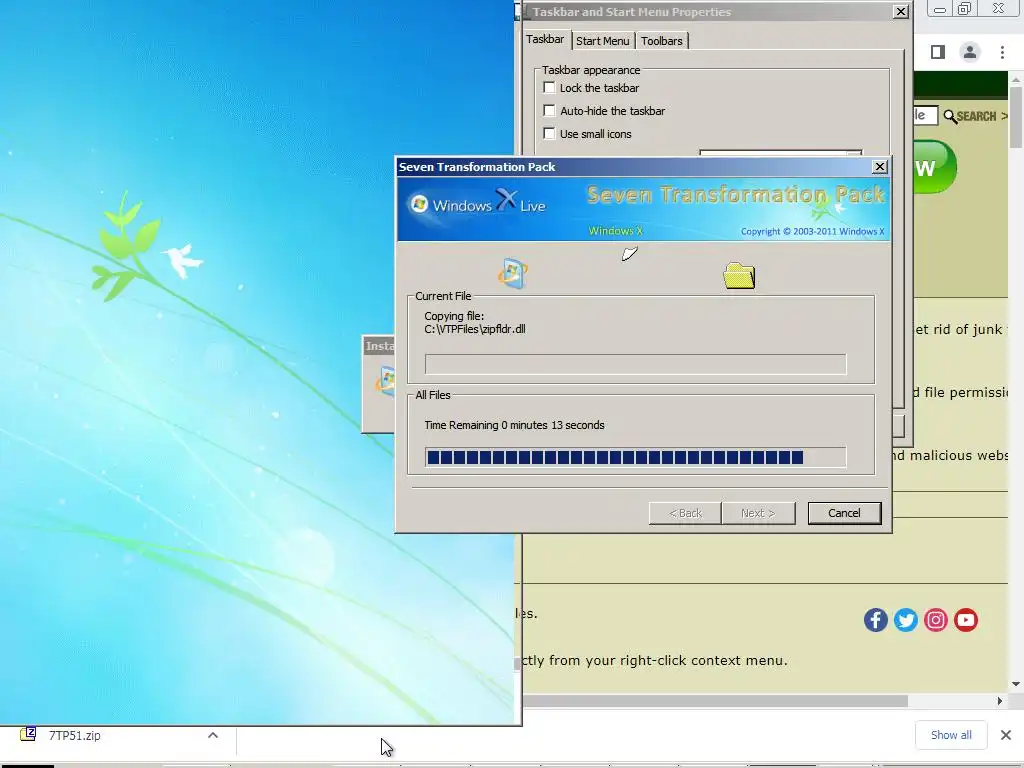Open the dropdown in Taskbar appearance section
This screenshot has height=768, width=1024.
pyautogui.click(x=780, y=153)
